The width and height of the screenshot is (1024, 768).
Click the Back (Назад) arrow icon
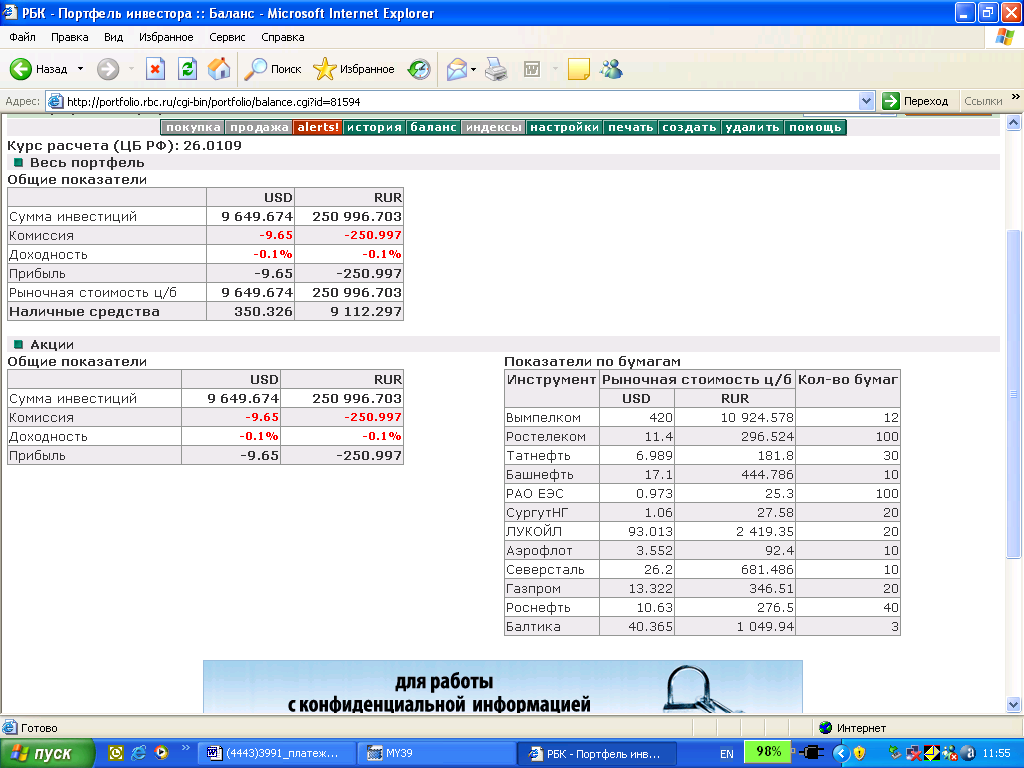21,69
